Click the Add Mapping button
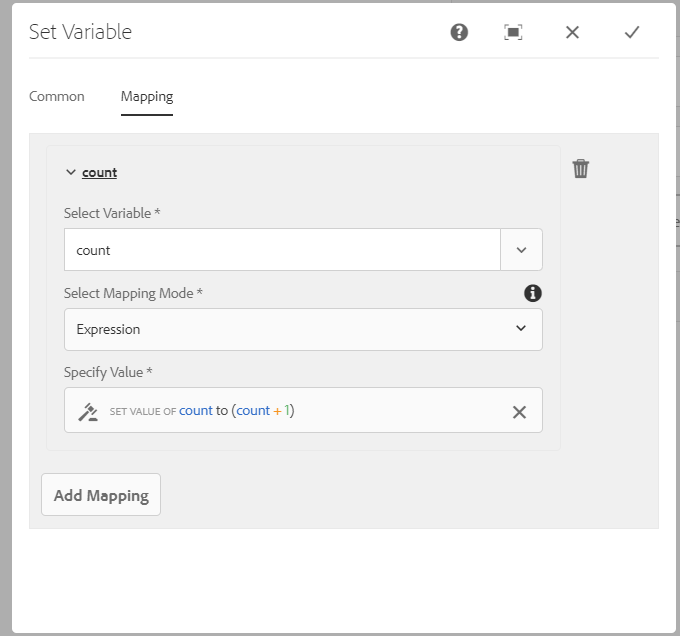The image size is (680, 636). click(x=101, y=495)
